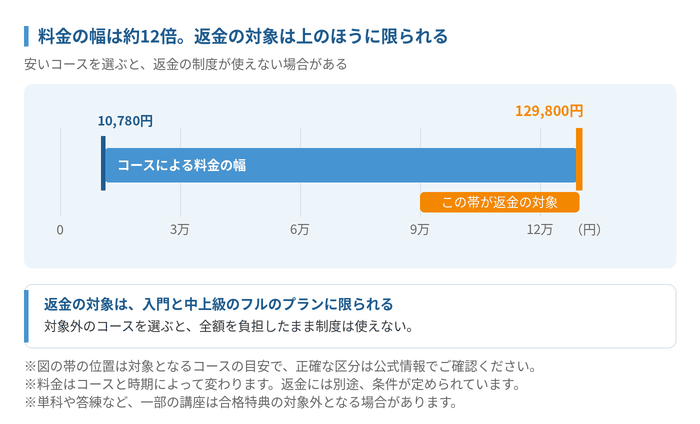
Task: Click the orange この帯が返金の対象 band
Action: click(x=500, y=202)
